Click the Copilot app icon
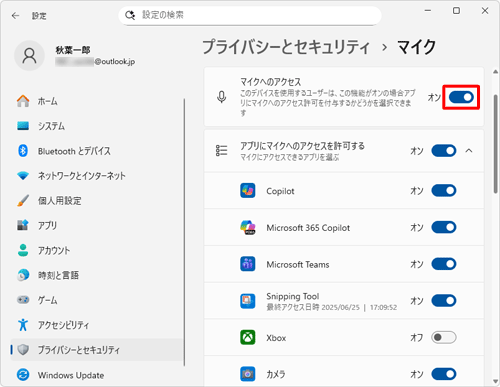The image size is (500, 387). pyautogui.click(x=248, y=191)
